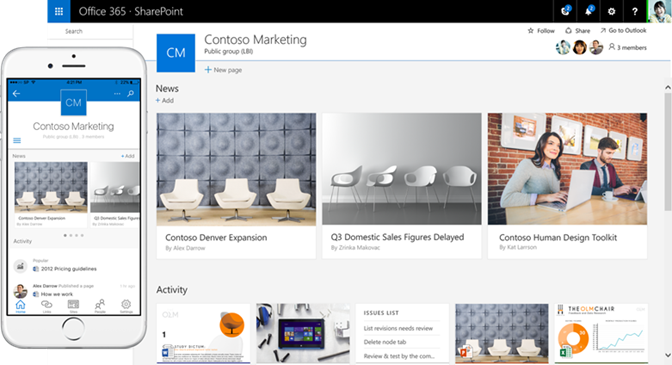Select the Sites tab on the phone
Screen dimensions: 672x365
73,306
